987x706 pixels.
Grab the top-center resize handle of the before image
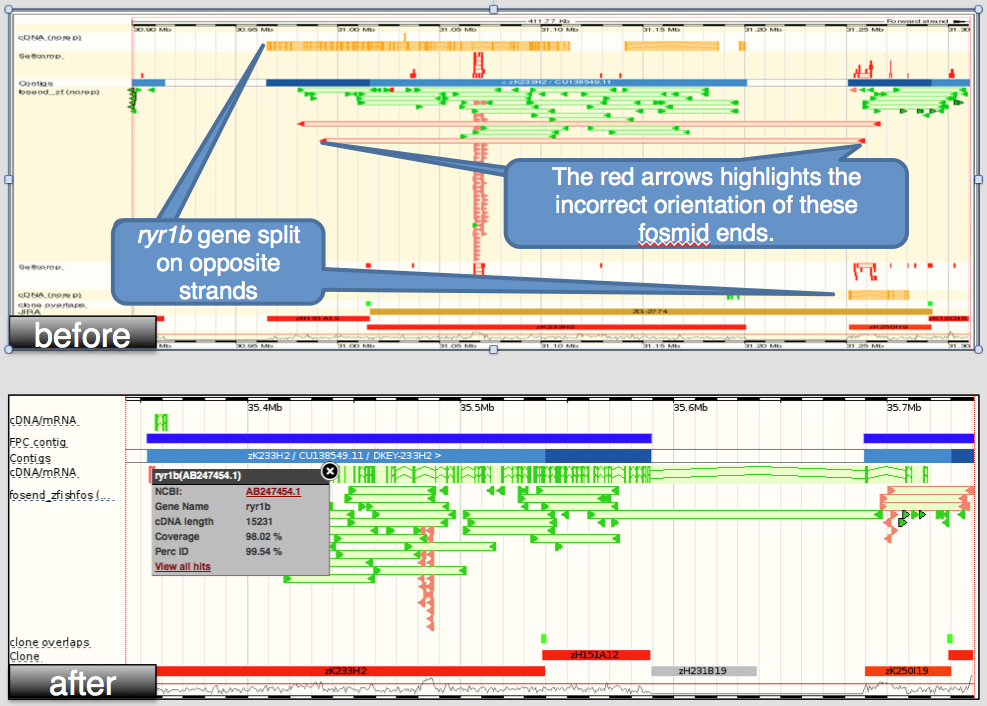click(492, 9)
